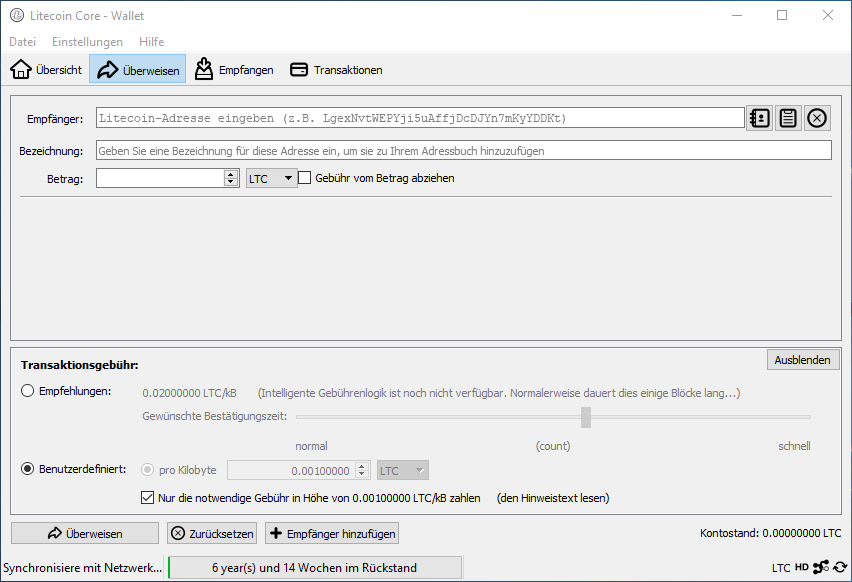The height and width of the screenshot is (582, 852).
Task: Uncheck Nur die notwendige Gebühr option
Action: (149, 498)
